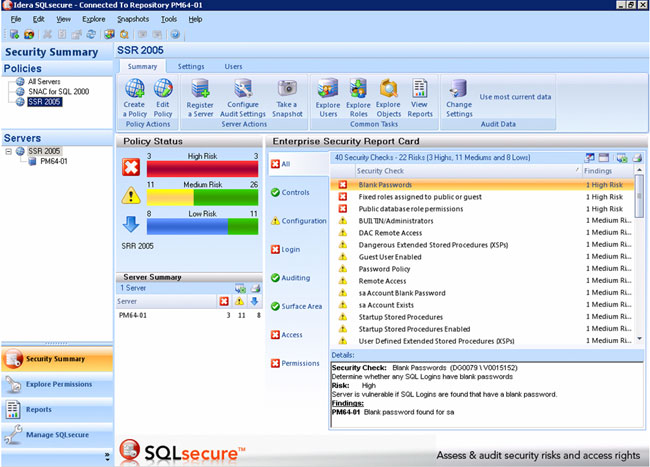Open the Security Summary navigation pane

(57, 359)
